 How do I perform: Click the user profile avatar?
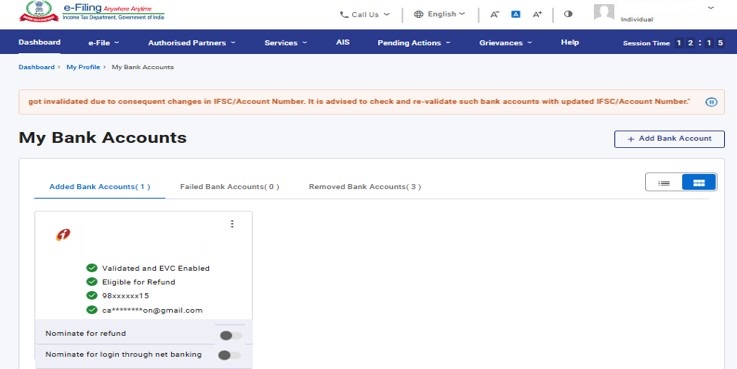(604, 12)
